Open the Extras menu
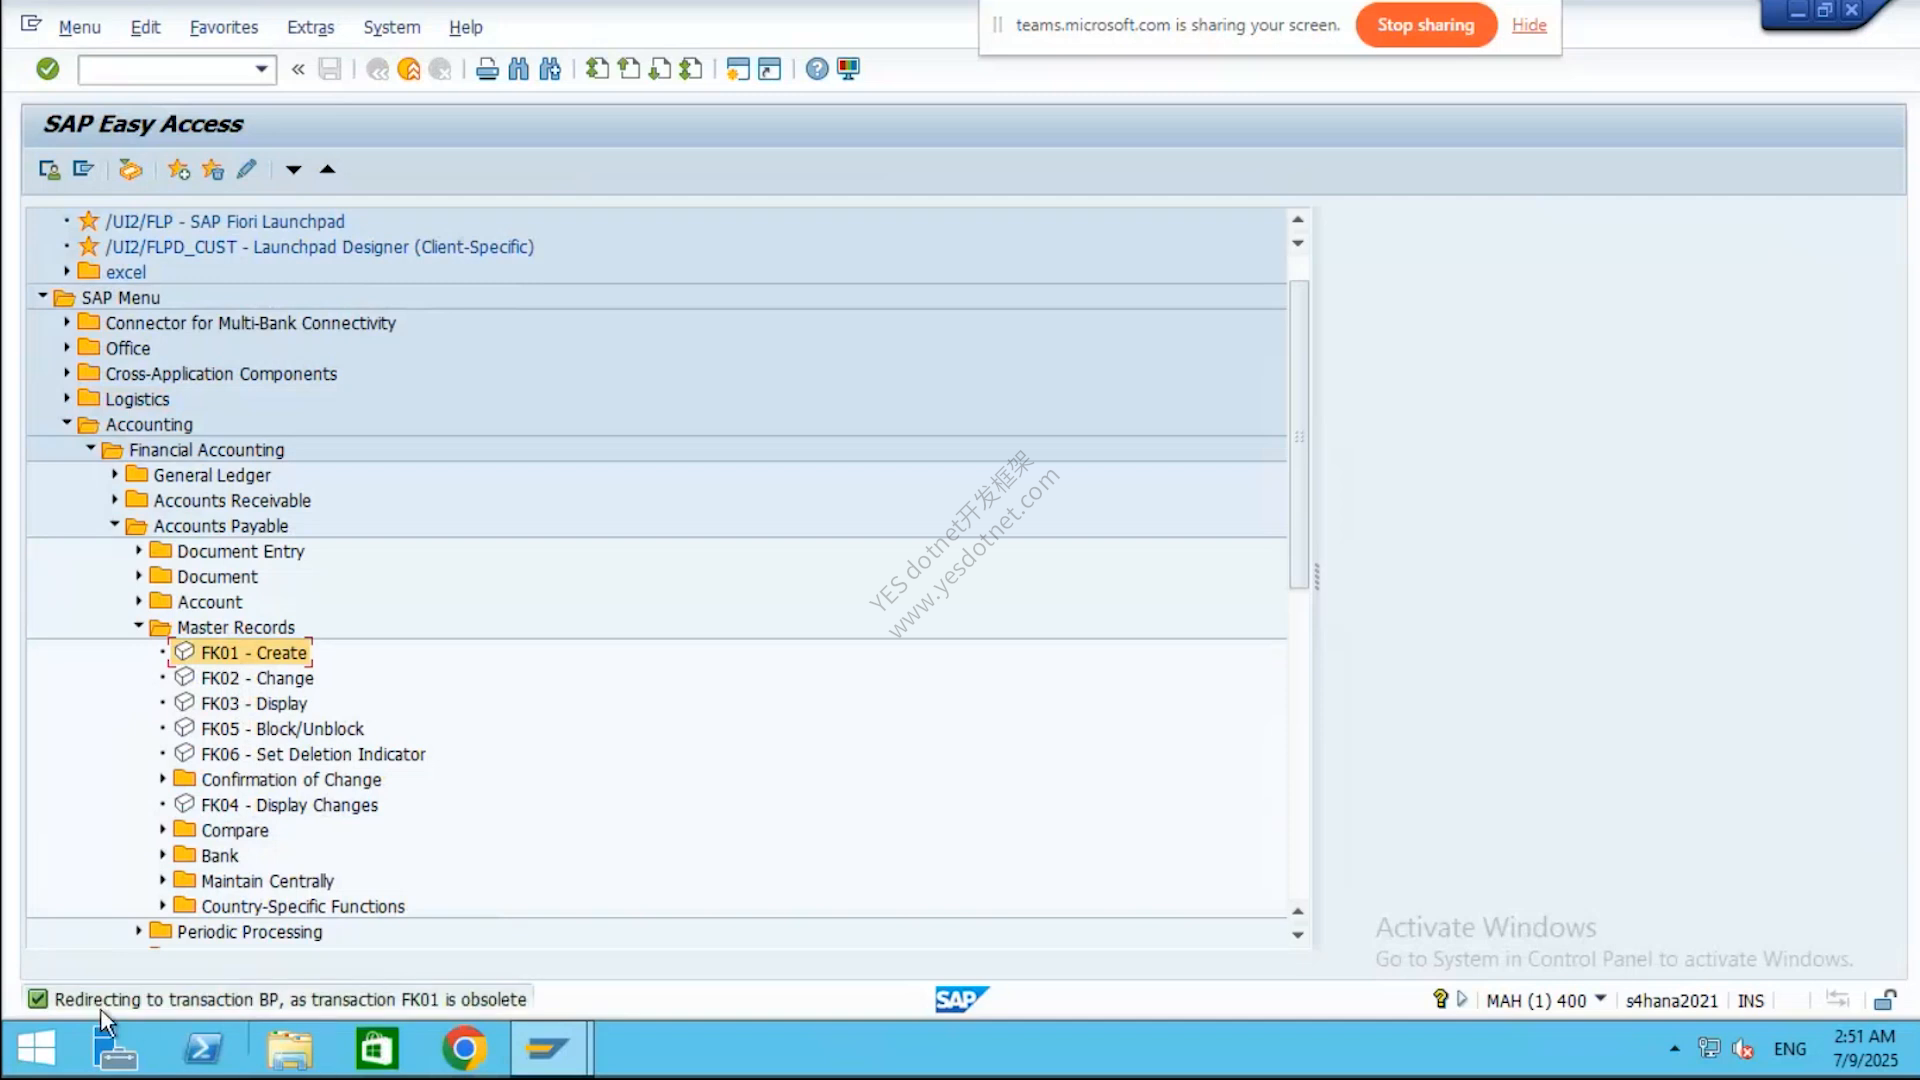 [310, 27]
